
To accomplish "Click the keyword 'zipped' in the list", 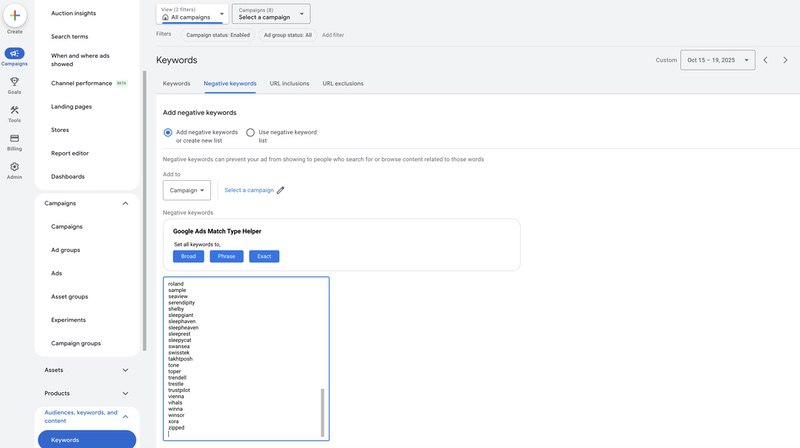I will pyautogui.click(x=177, y=428).
